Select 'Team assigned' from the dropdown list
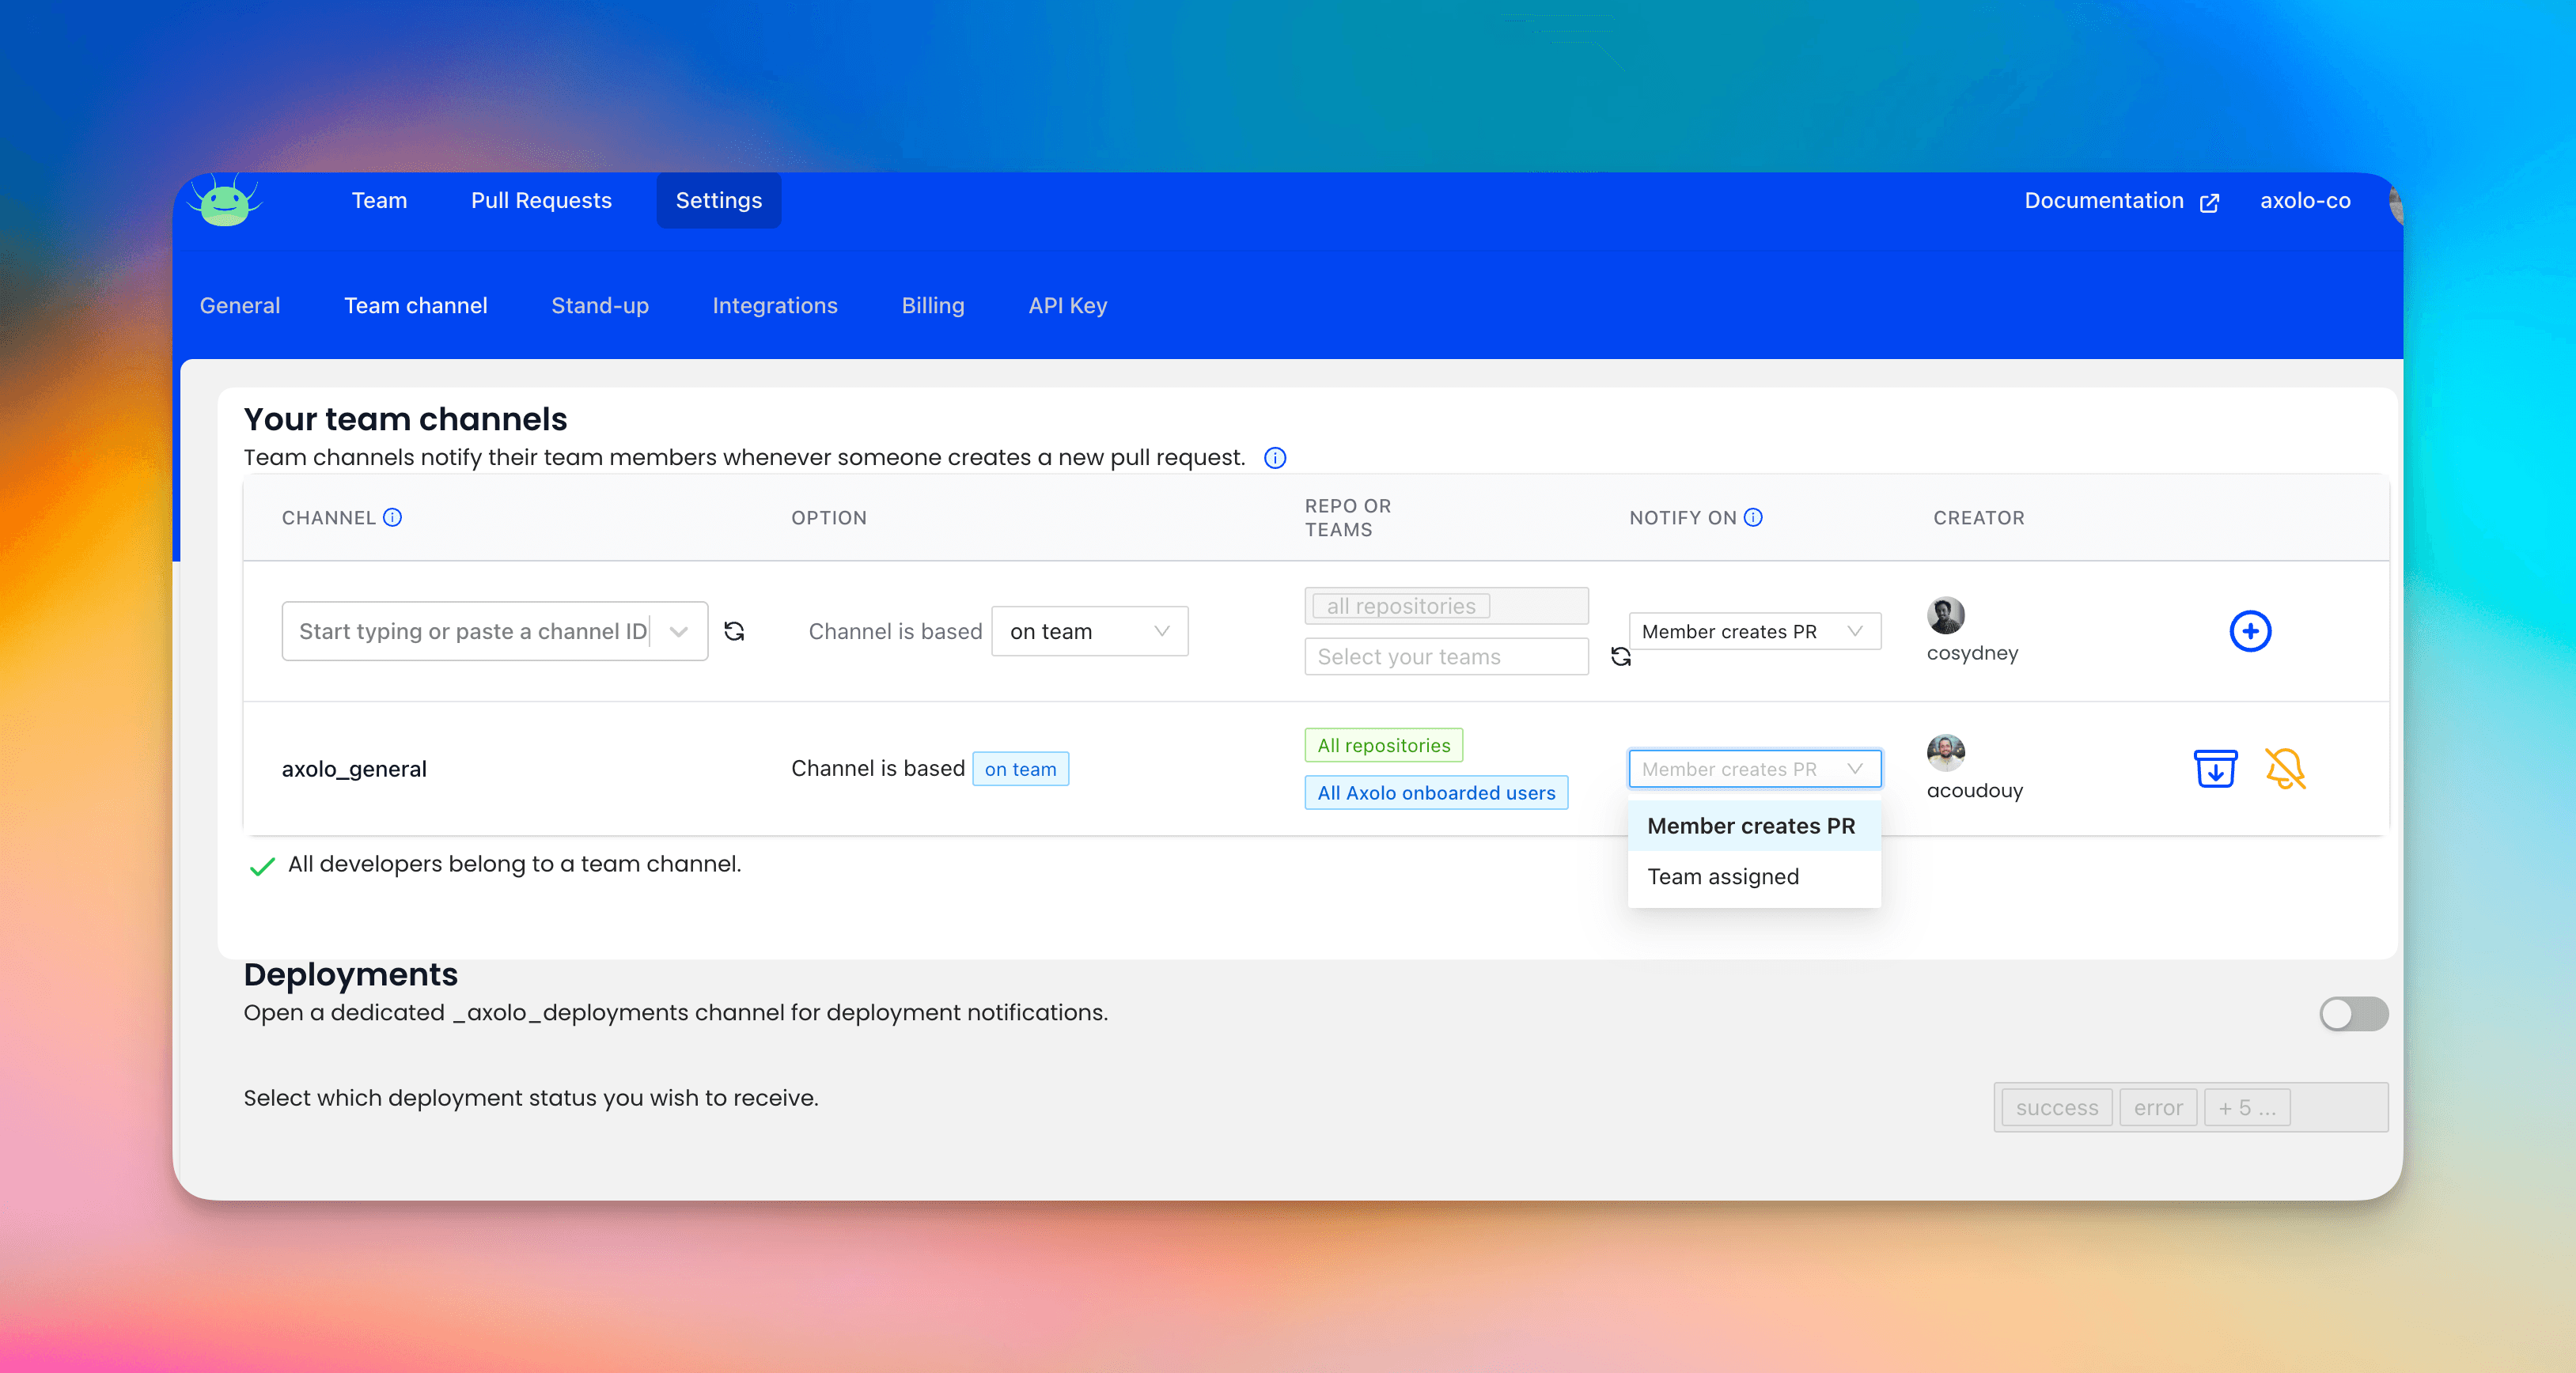Image resolution: width=2576 pixels, height=1373 pixels. (x=1723, y=877)
